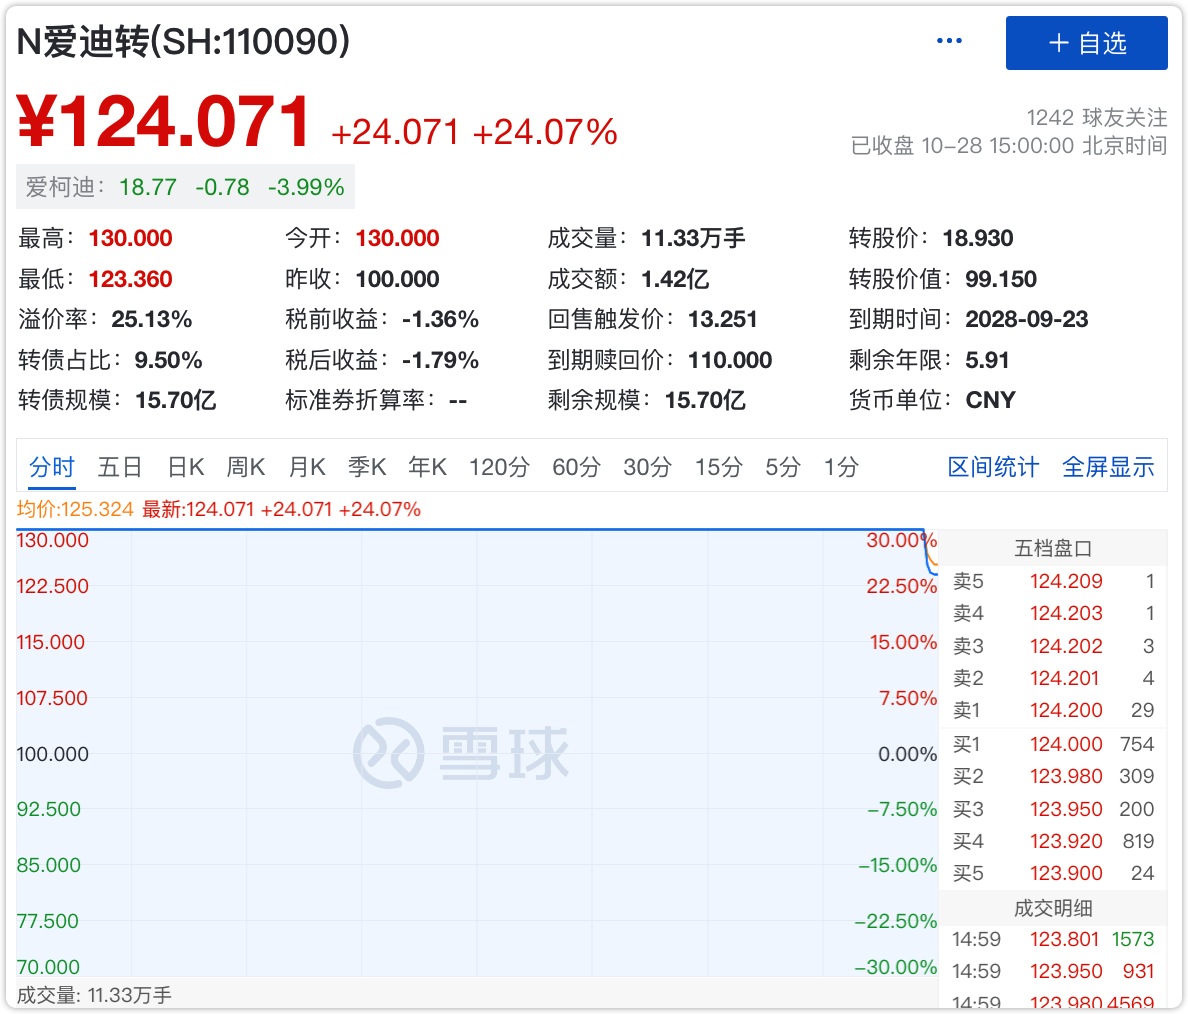Viewport: 1188px width, 1014px height.
Task: Click 全屏显示 to show fullscreen chart
Action: [x=1108, y=467]
